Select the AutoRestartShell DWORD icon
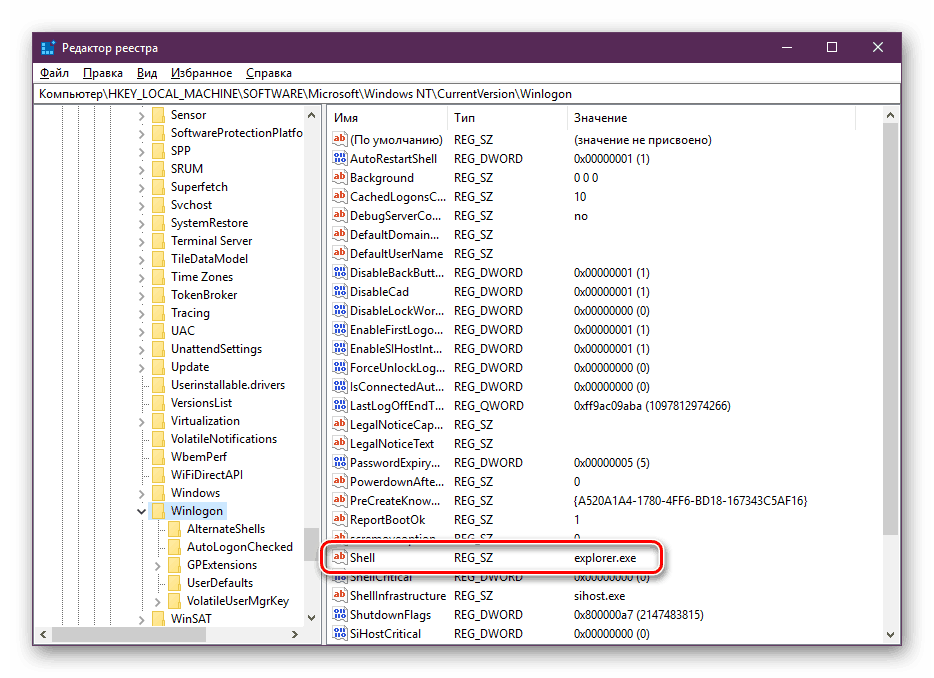 [340, 158]
